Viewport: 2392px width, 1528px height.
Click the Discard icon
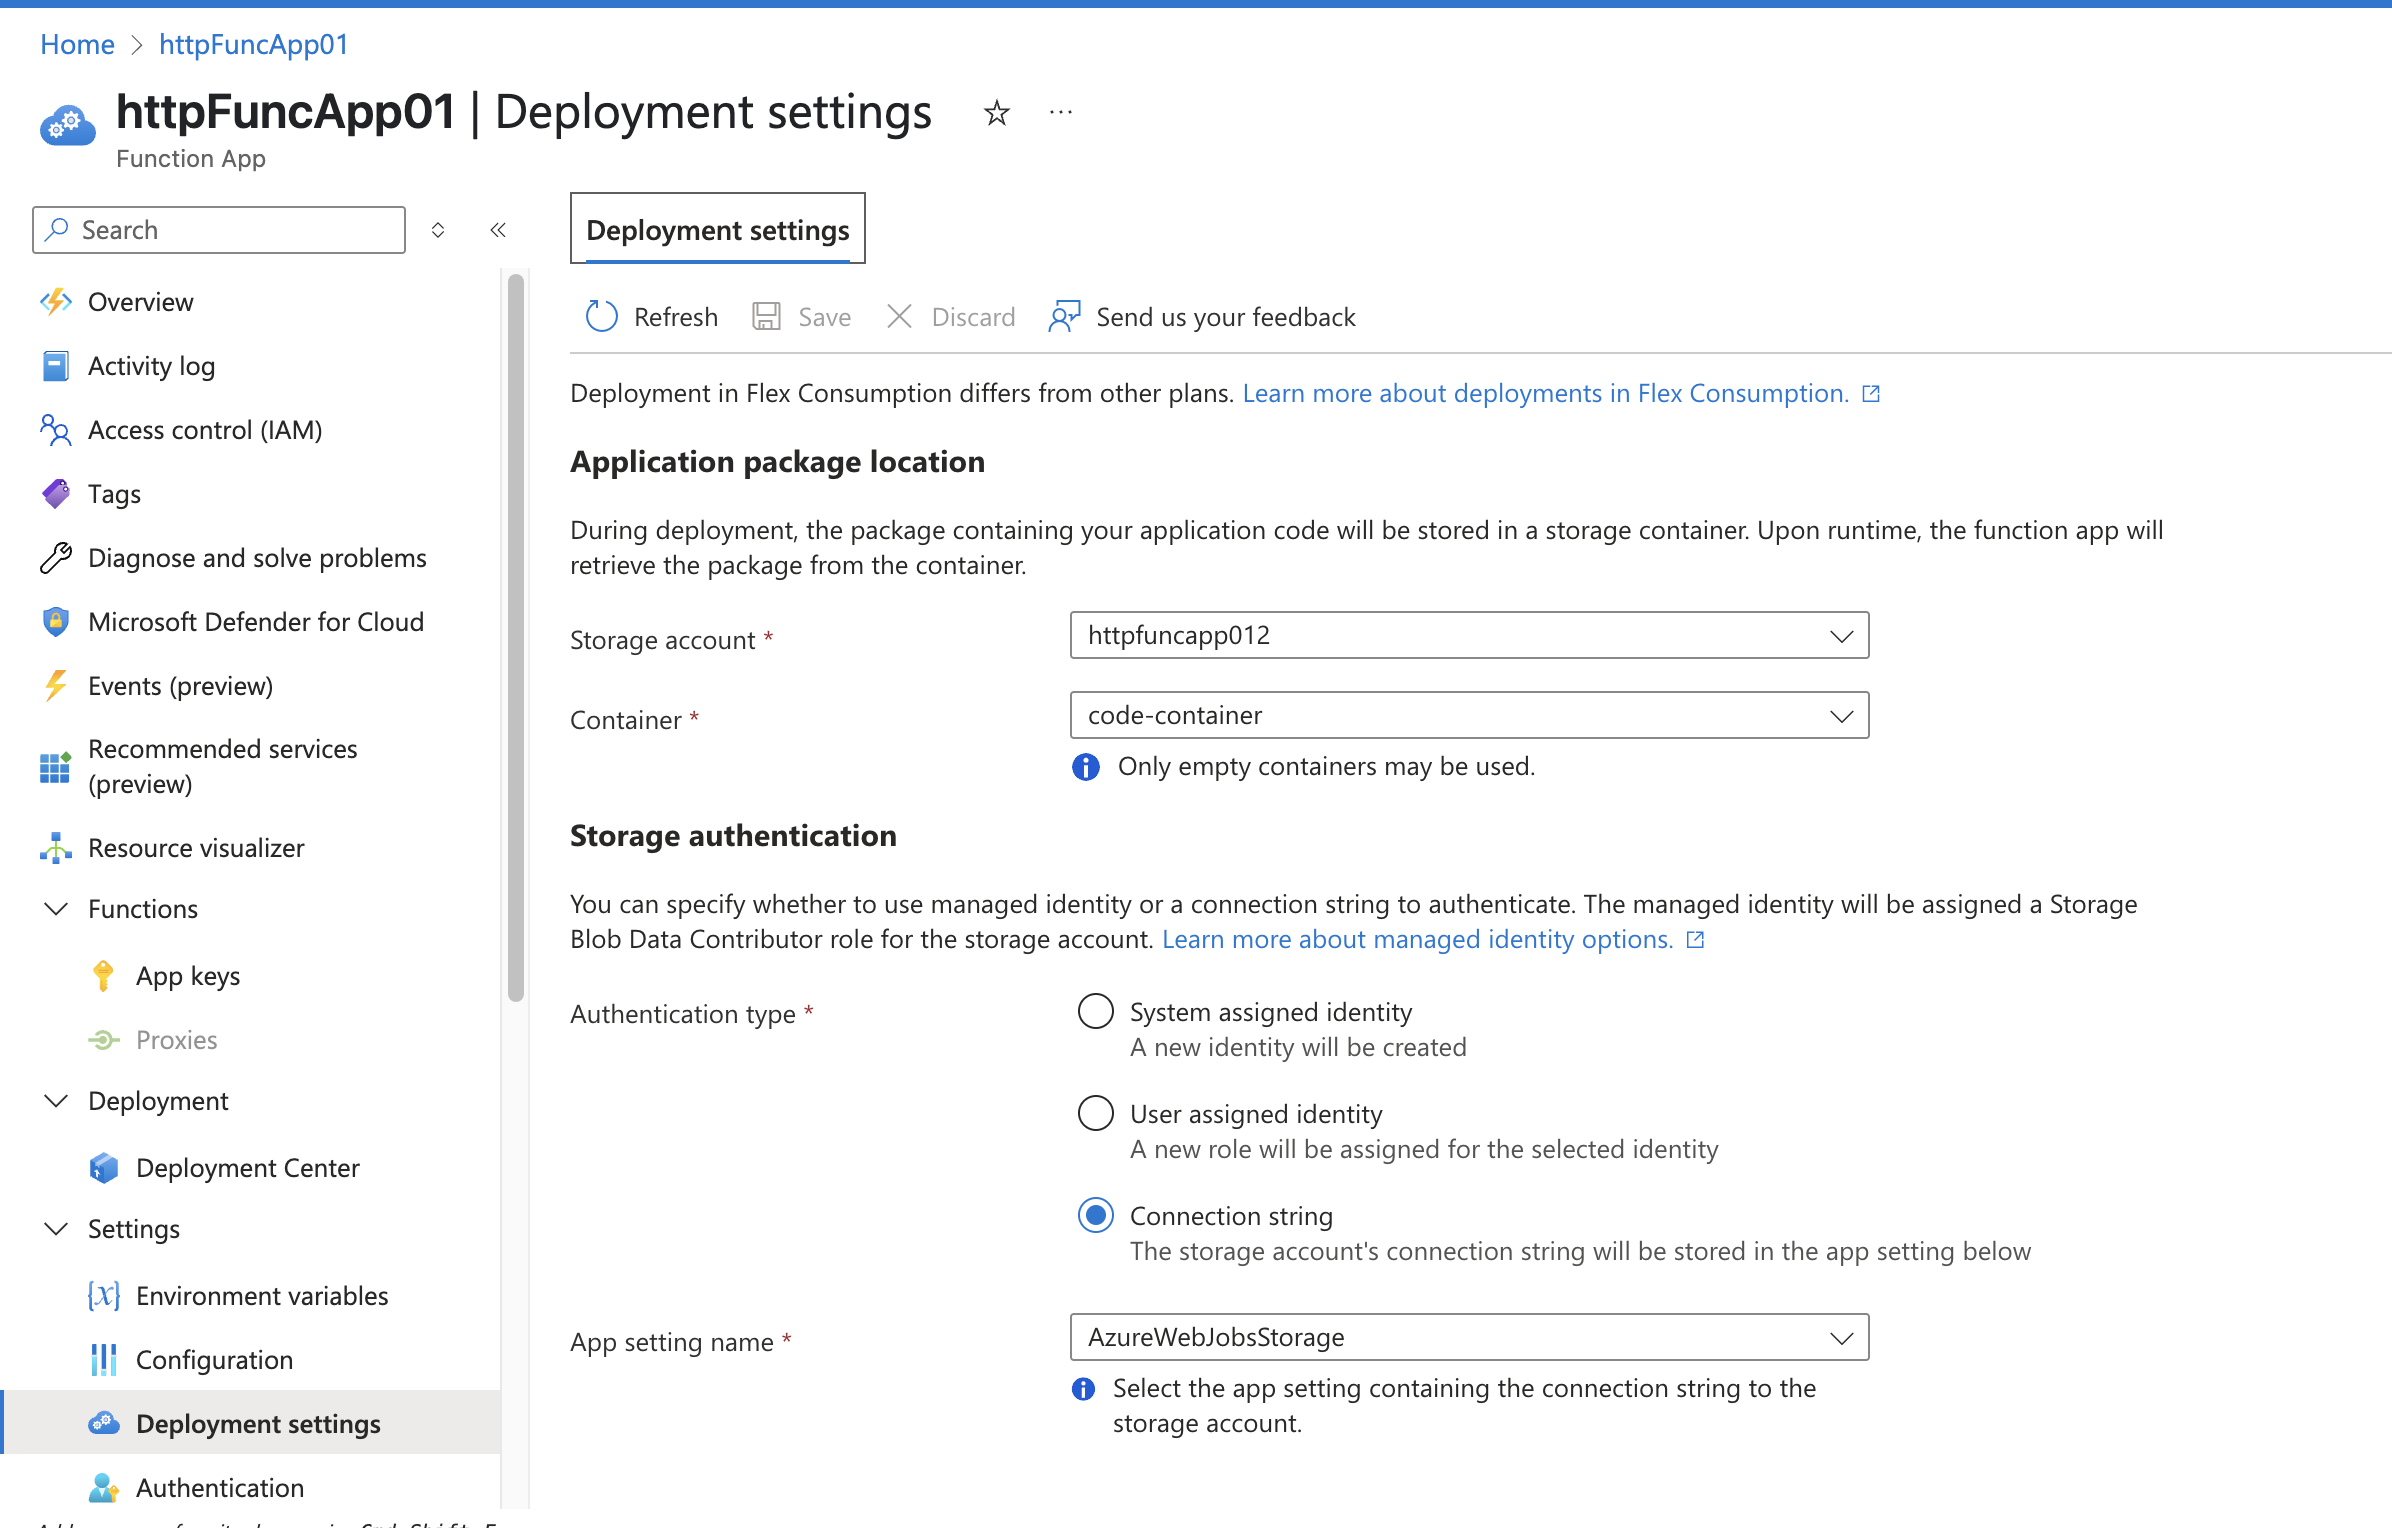click(899, 316)
